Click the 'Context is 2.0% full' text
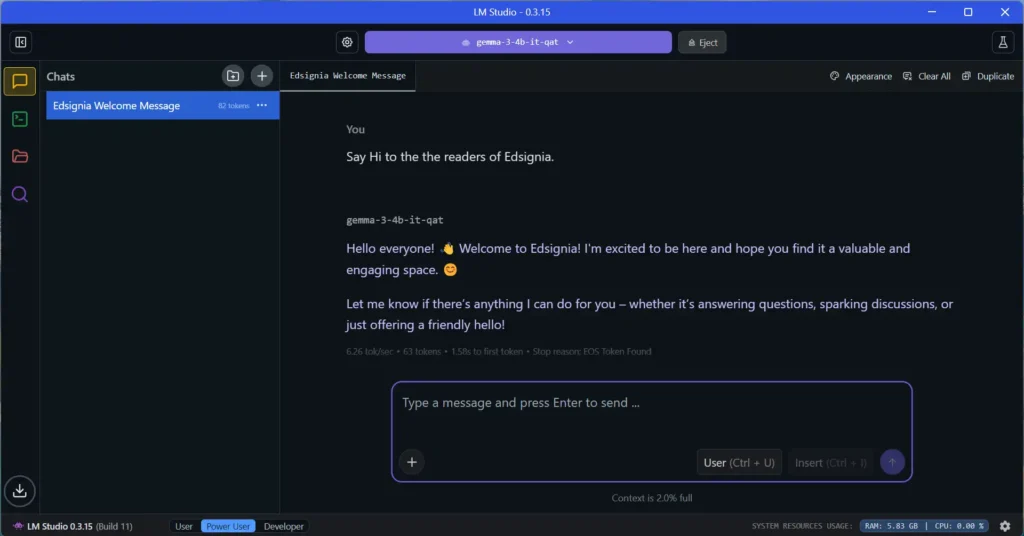The width and height of the screenshot is (1024, 536). coord(652,498)
